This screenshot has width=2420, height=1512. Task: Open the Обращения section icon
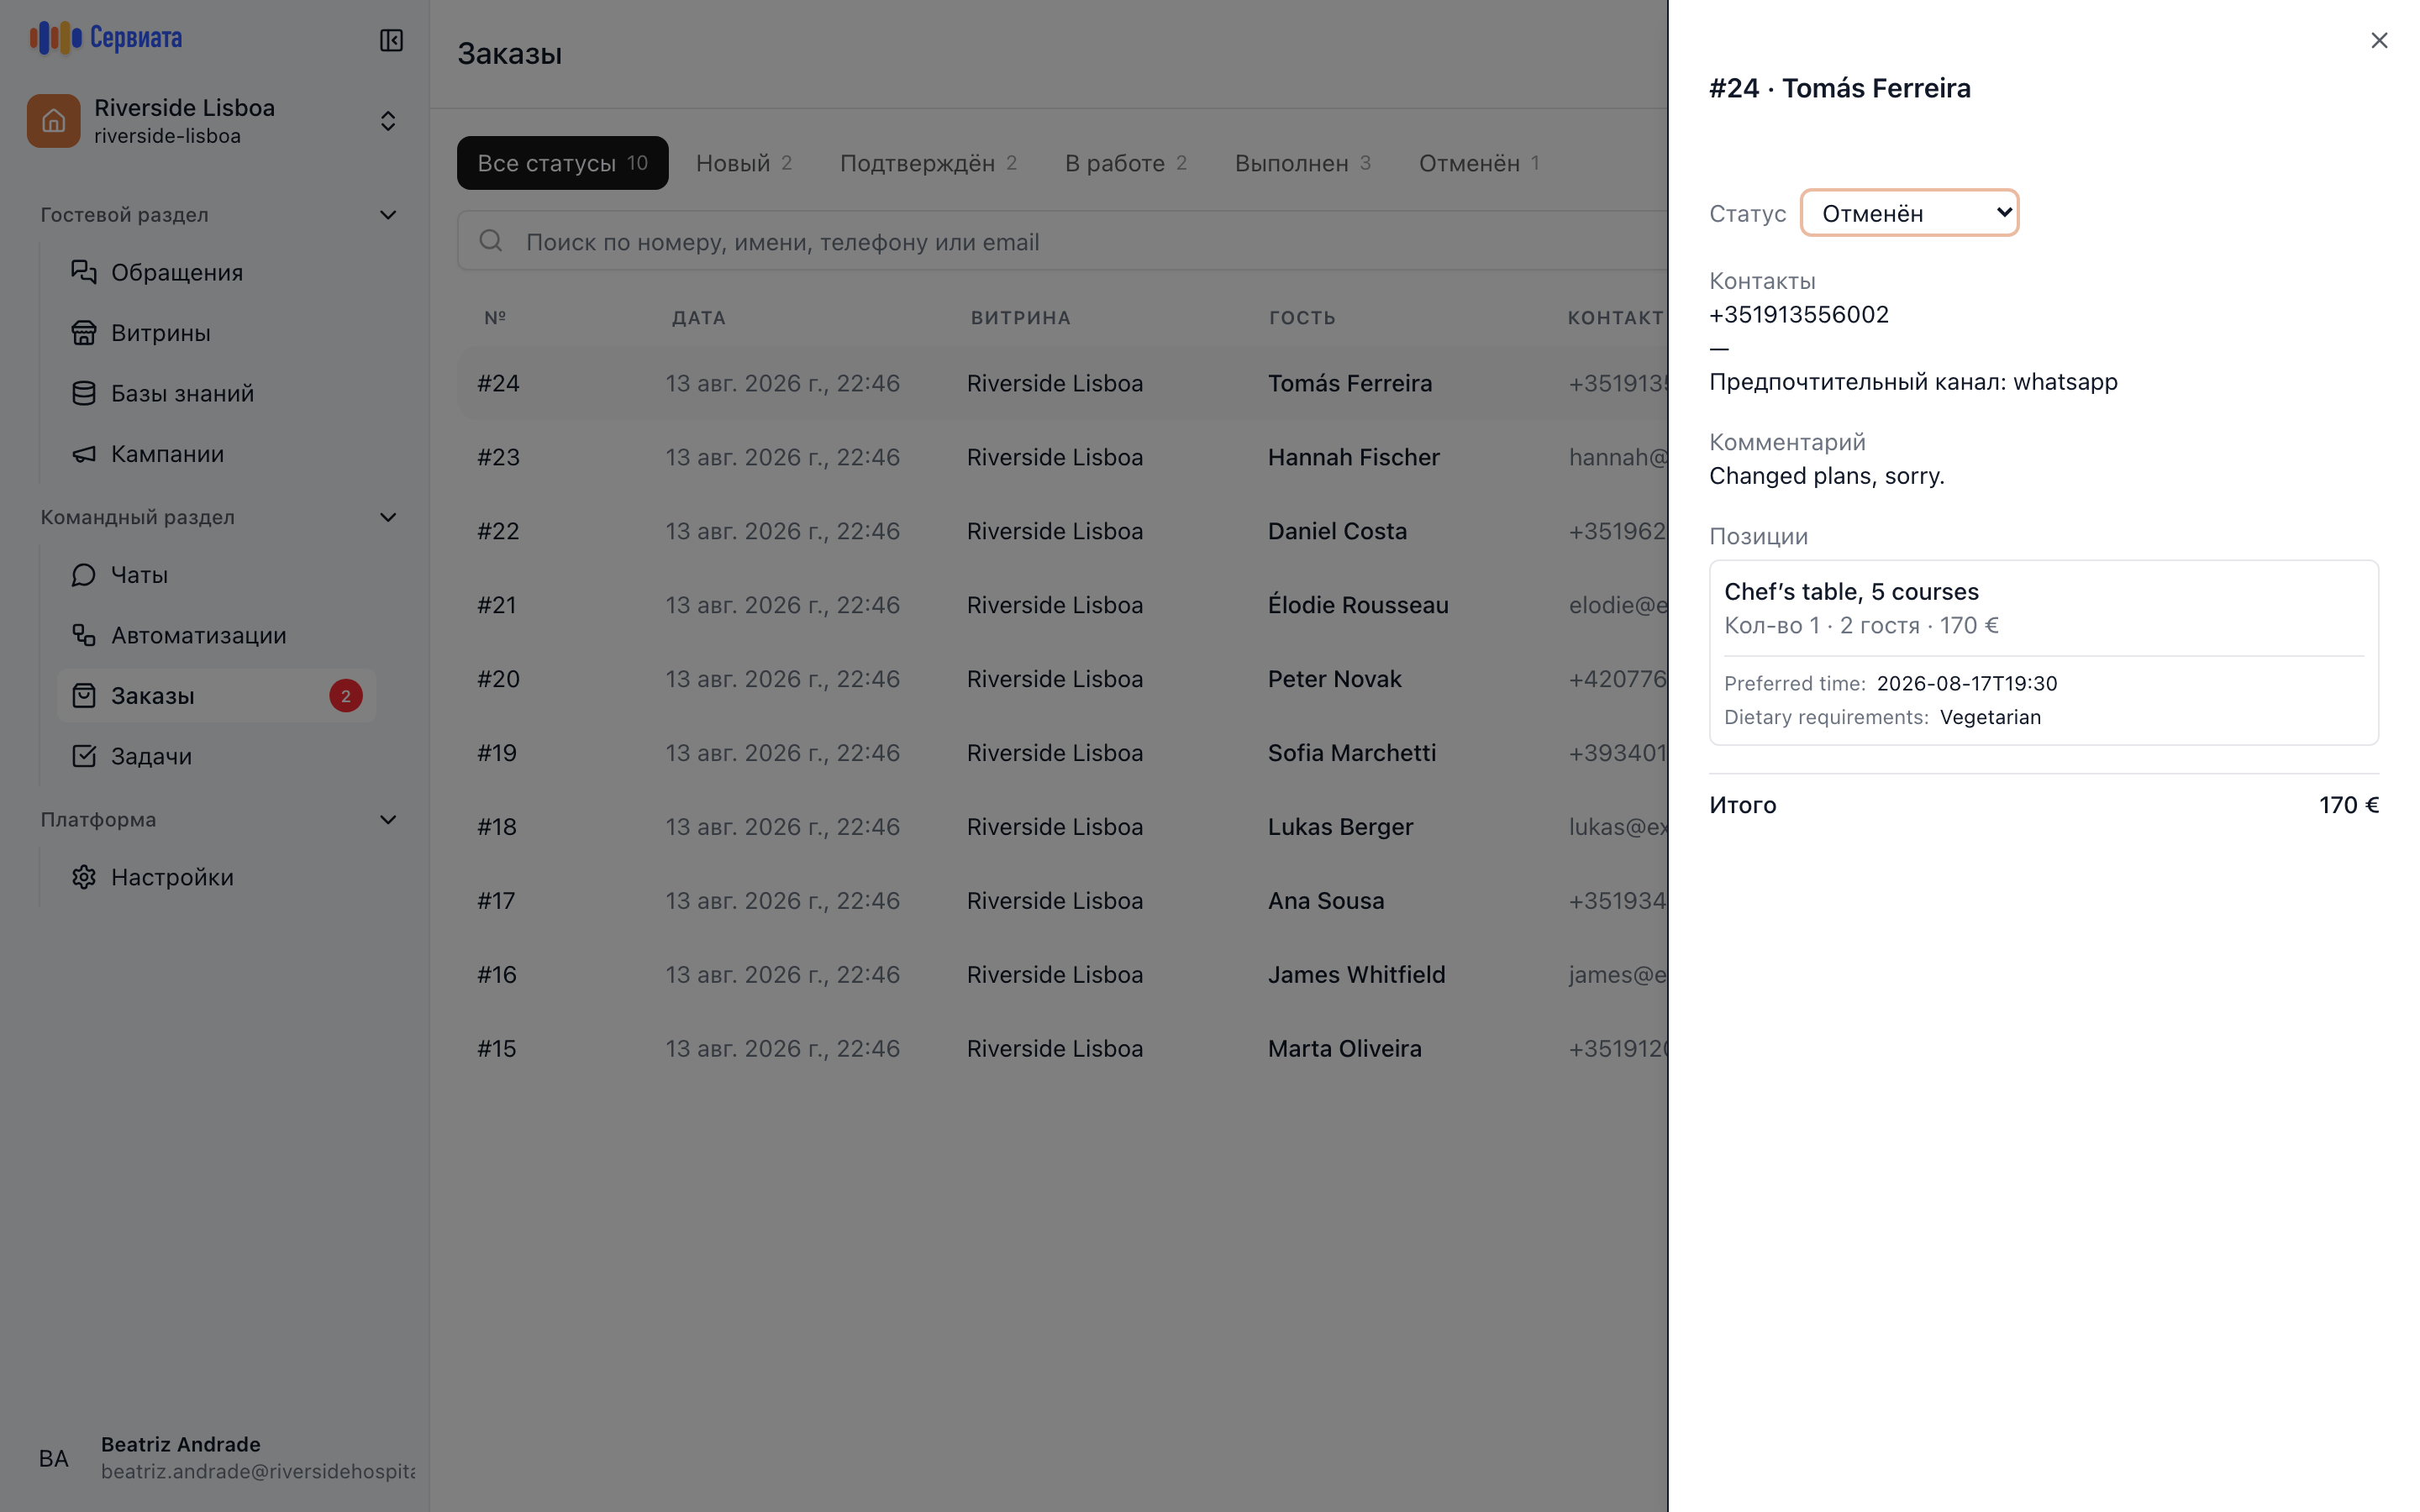pos(84,272)
